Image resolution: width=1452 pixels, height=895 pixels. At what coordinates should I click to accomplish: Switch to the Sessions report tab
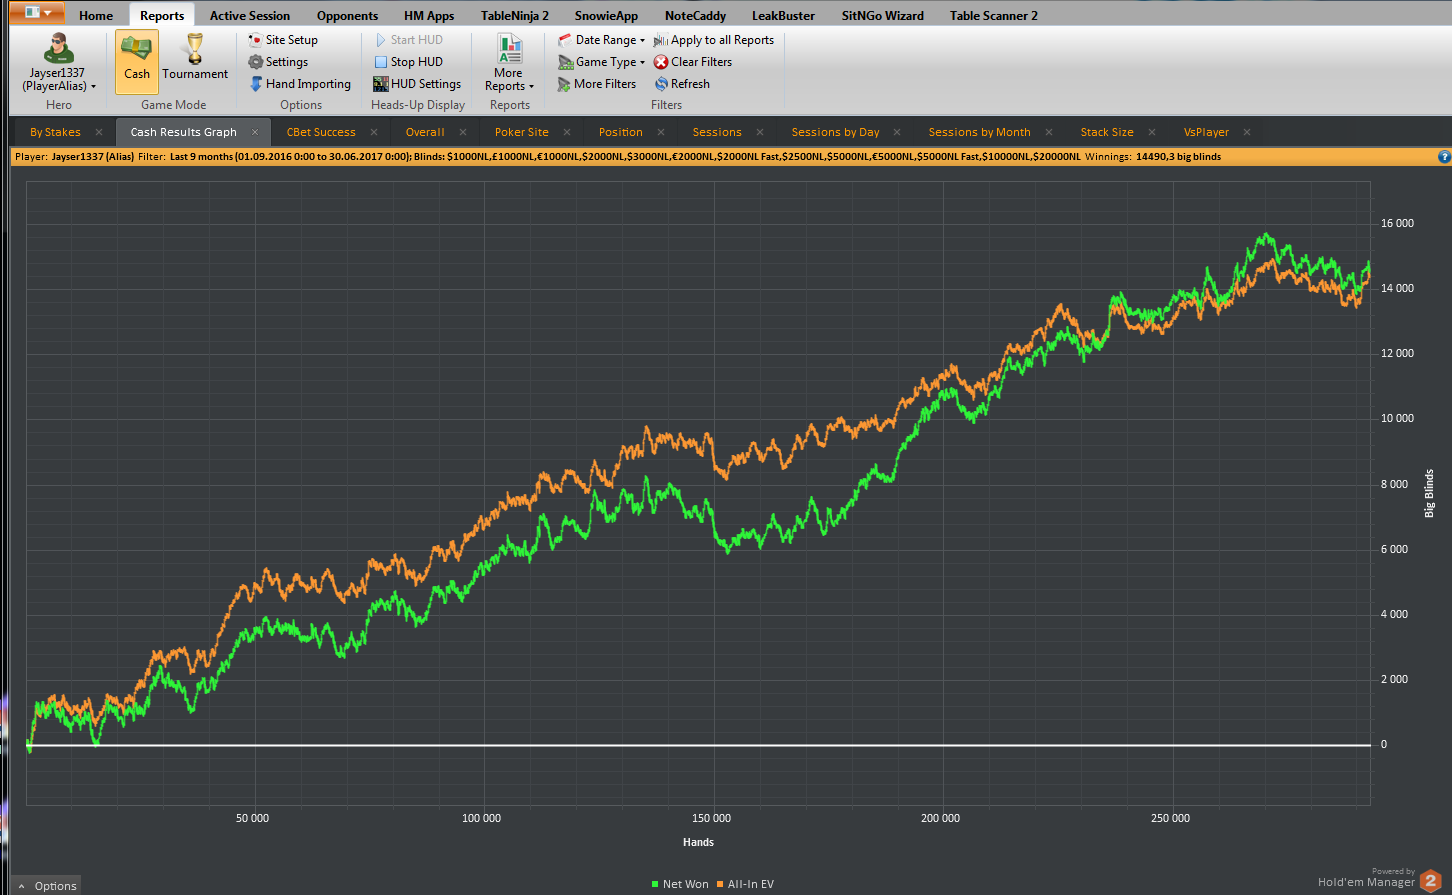tap(717, 132)
